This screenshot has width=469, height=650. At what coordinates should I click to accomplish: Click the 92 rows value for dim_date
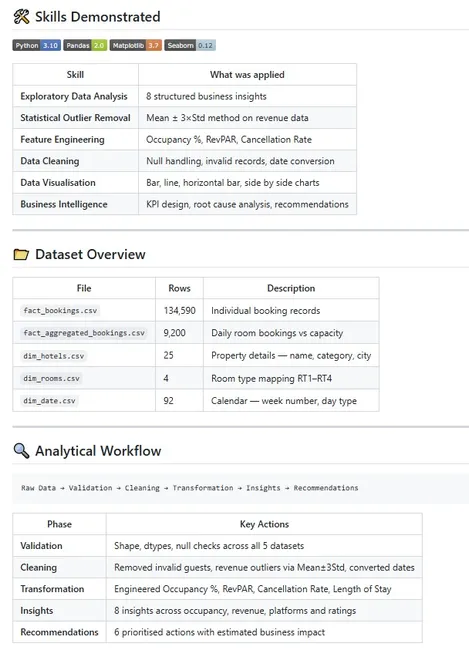coord(168,400)
